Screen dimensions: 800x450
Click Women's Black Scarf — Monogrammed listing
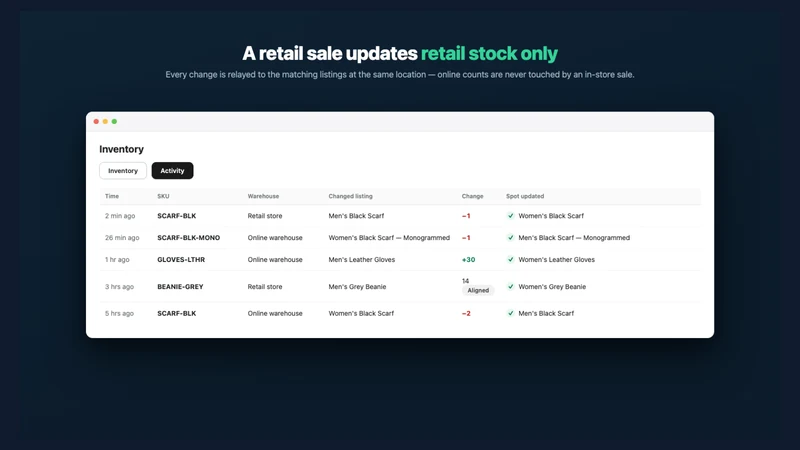(x=389, y=238)
